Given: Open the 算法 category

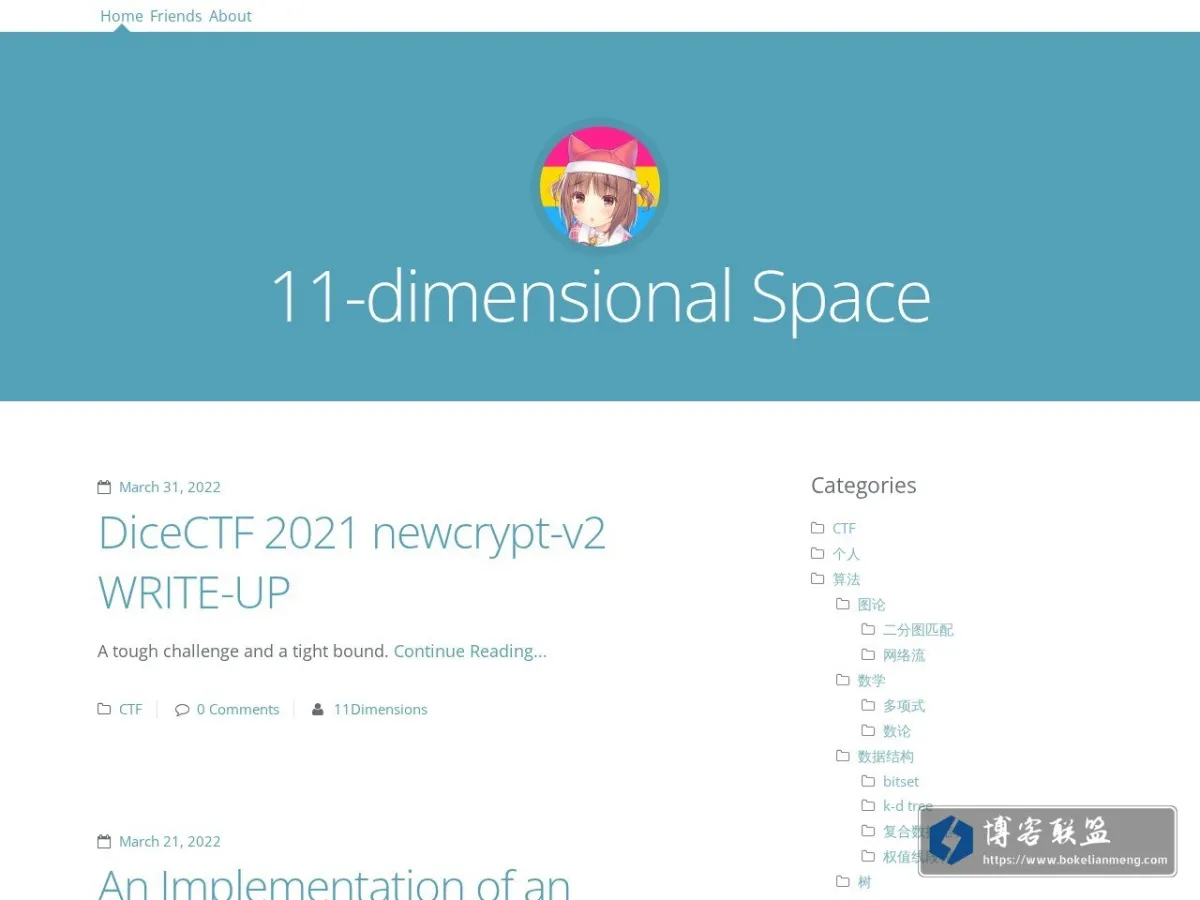Looking at the screenshot, I should pos(846,579).
